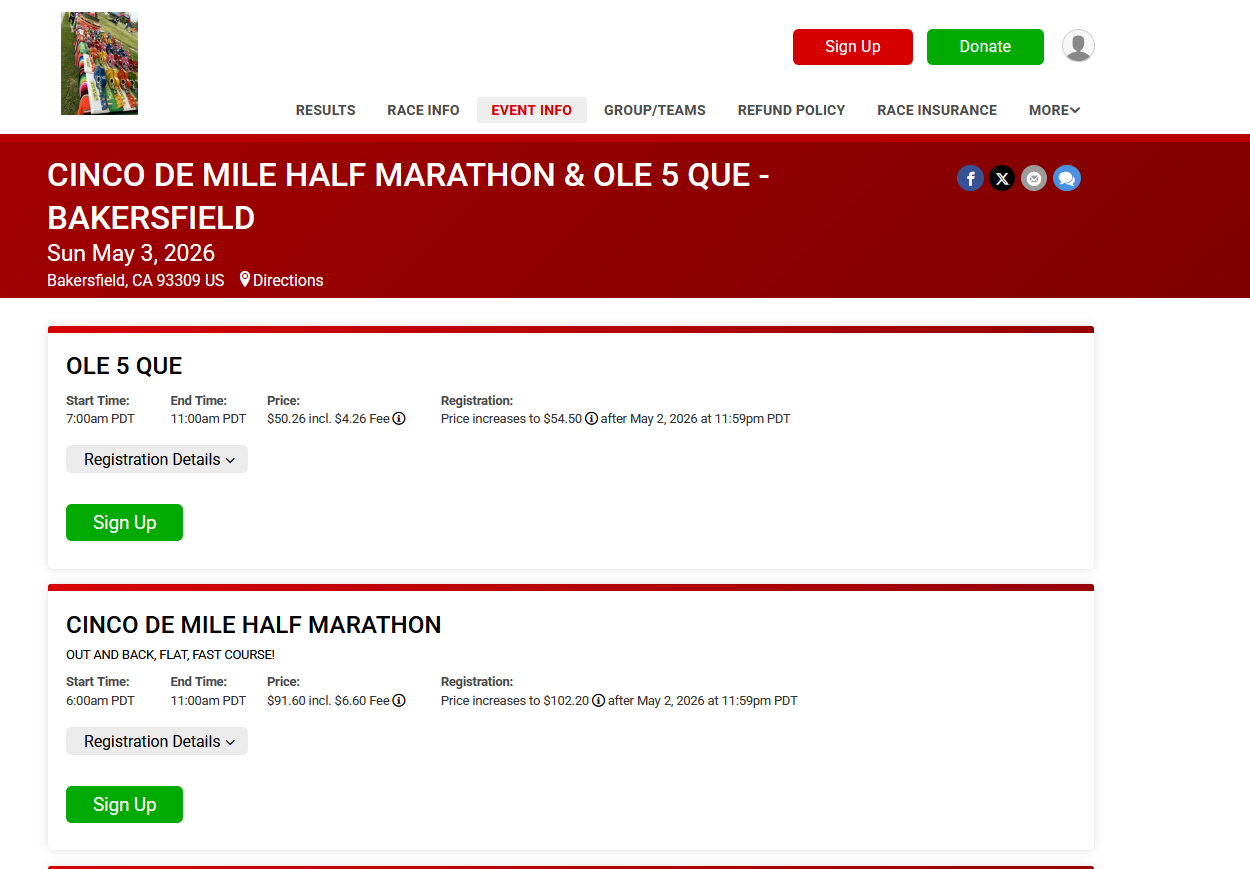The width and height of the screenshot is (1250, 869).
Task: Sign up for the Cinco De Mile Half Marathon
Action: click(124, 804)
